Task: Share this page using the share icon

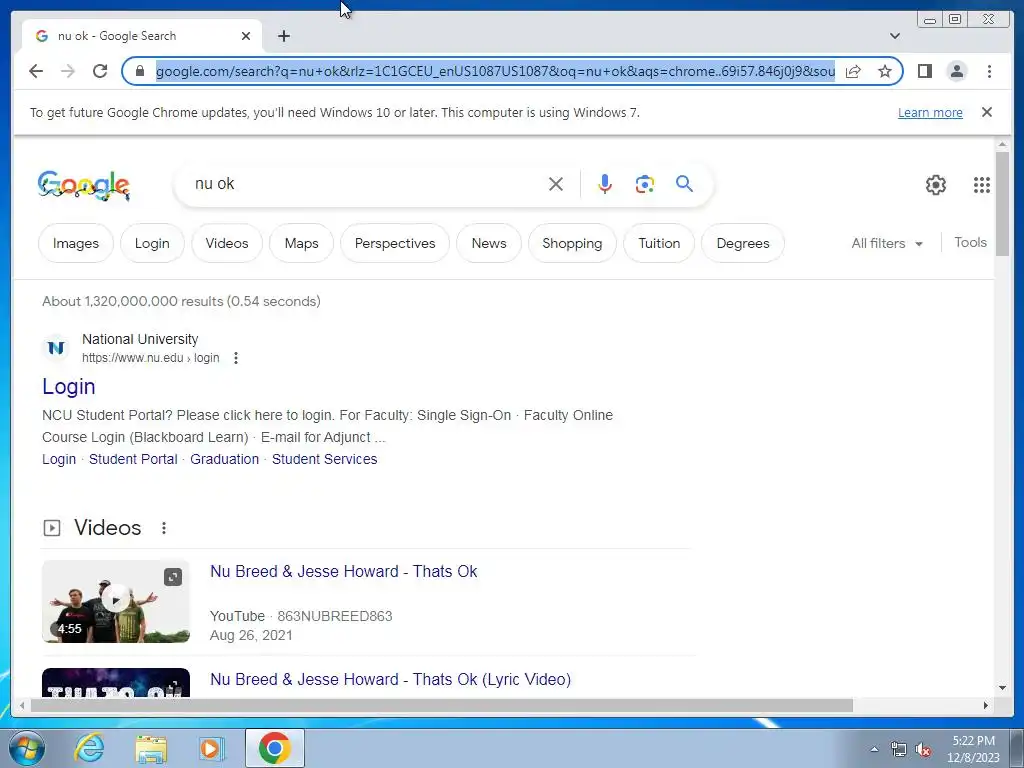Action: (x=853, y=71)
